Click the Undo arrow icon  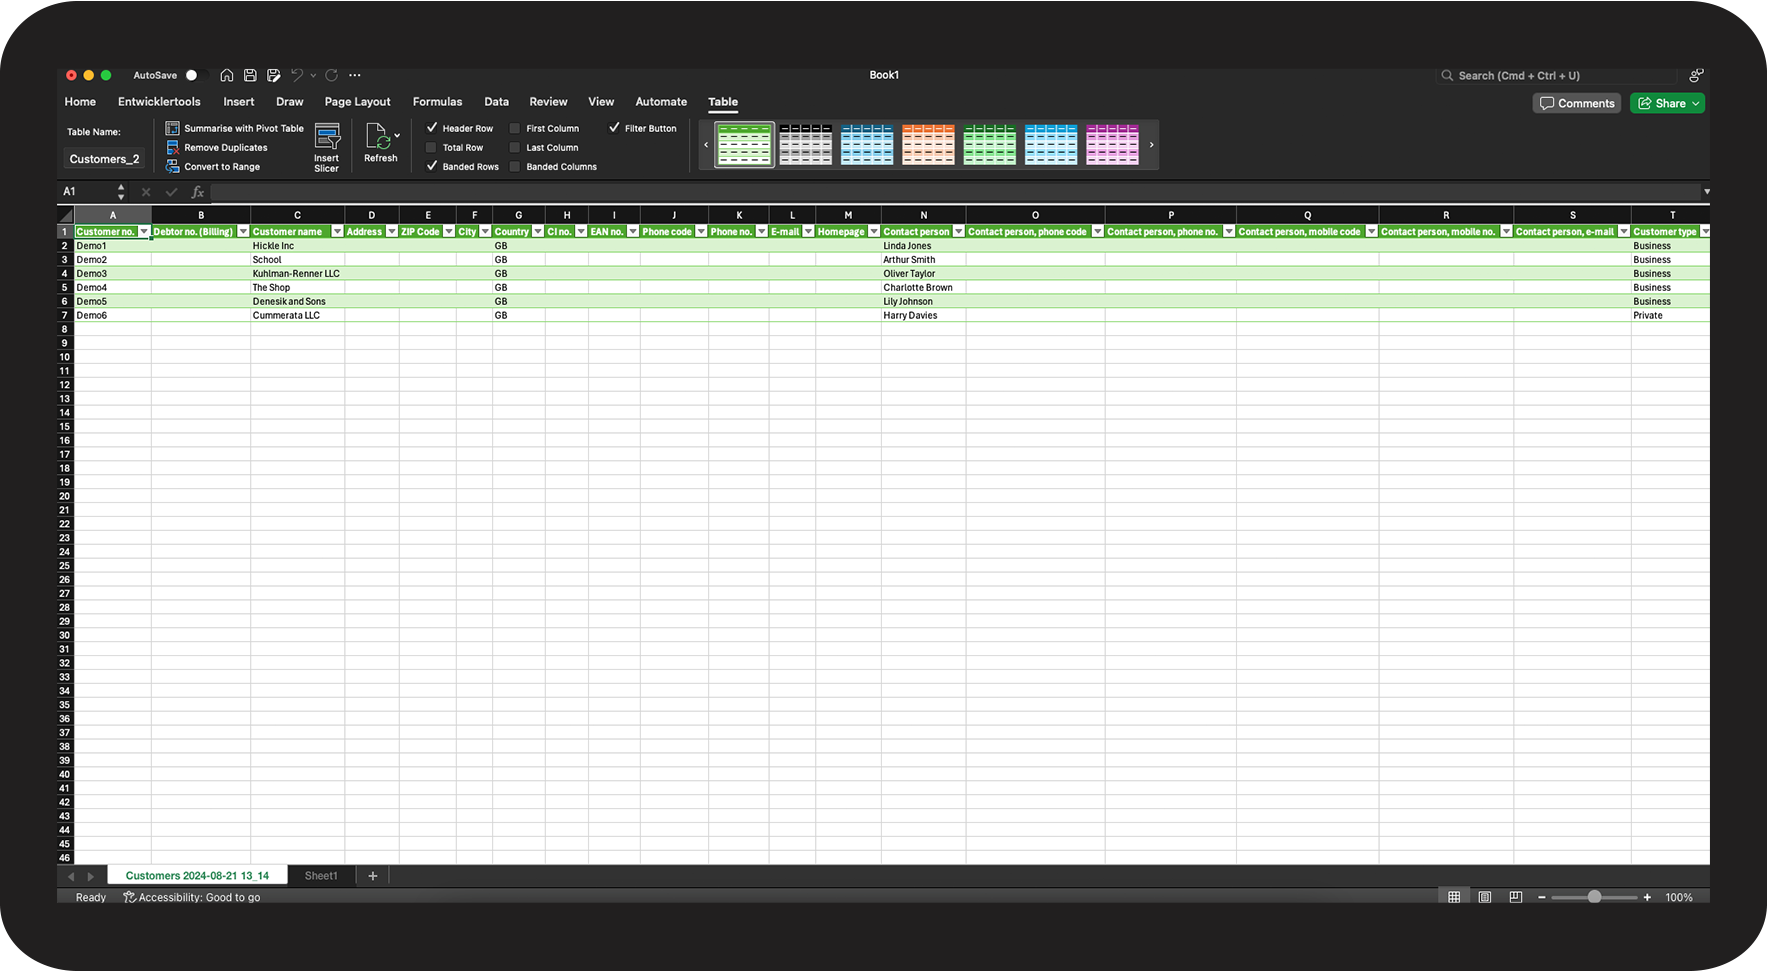tap(297, 75)
